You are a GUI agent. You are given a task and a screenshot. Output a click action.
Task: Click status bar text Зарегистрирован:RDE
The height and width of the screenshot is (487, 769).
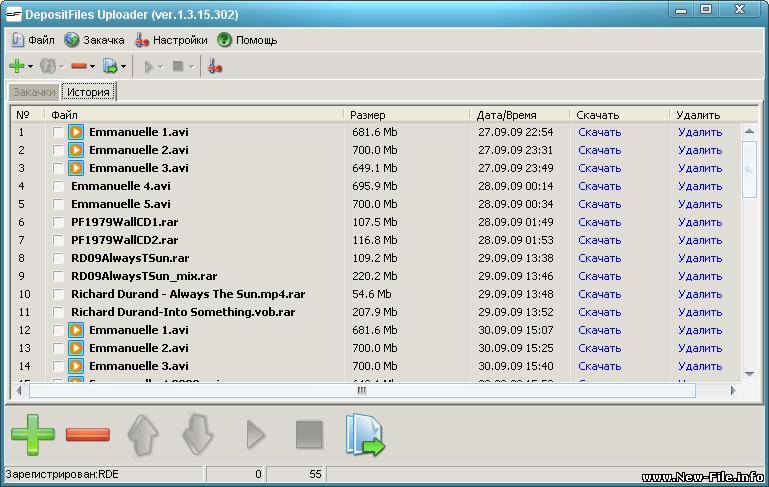click(62, 474)
